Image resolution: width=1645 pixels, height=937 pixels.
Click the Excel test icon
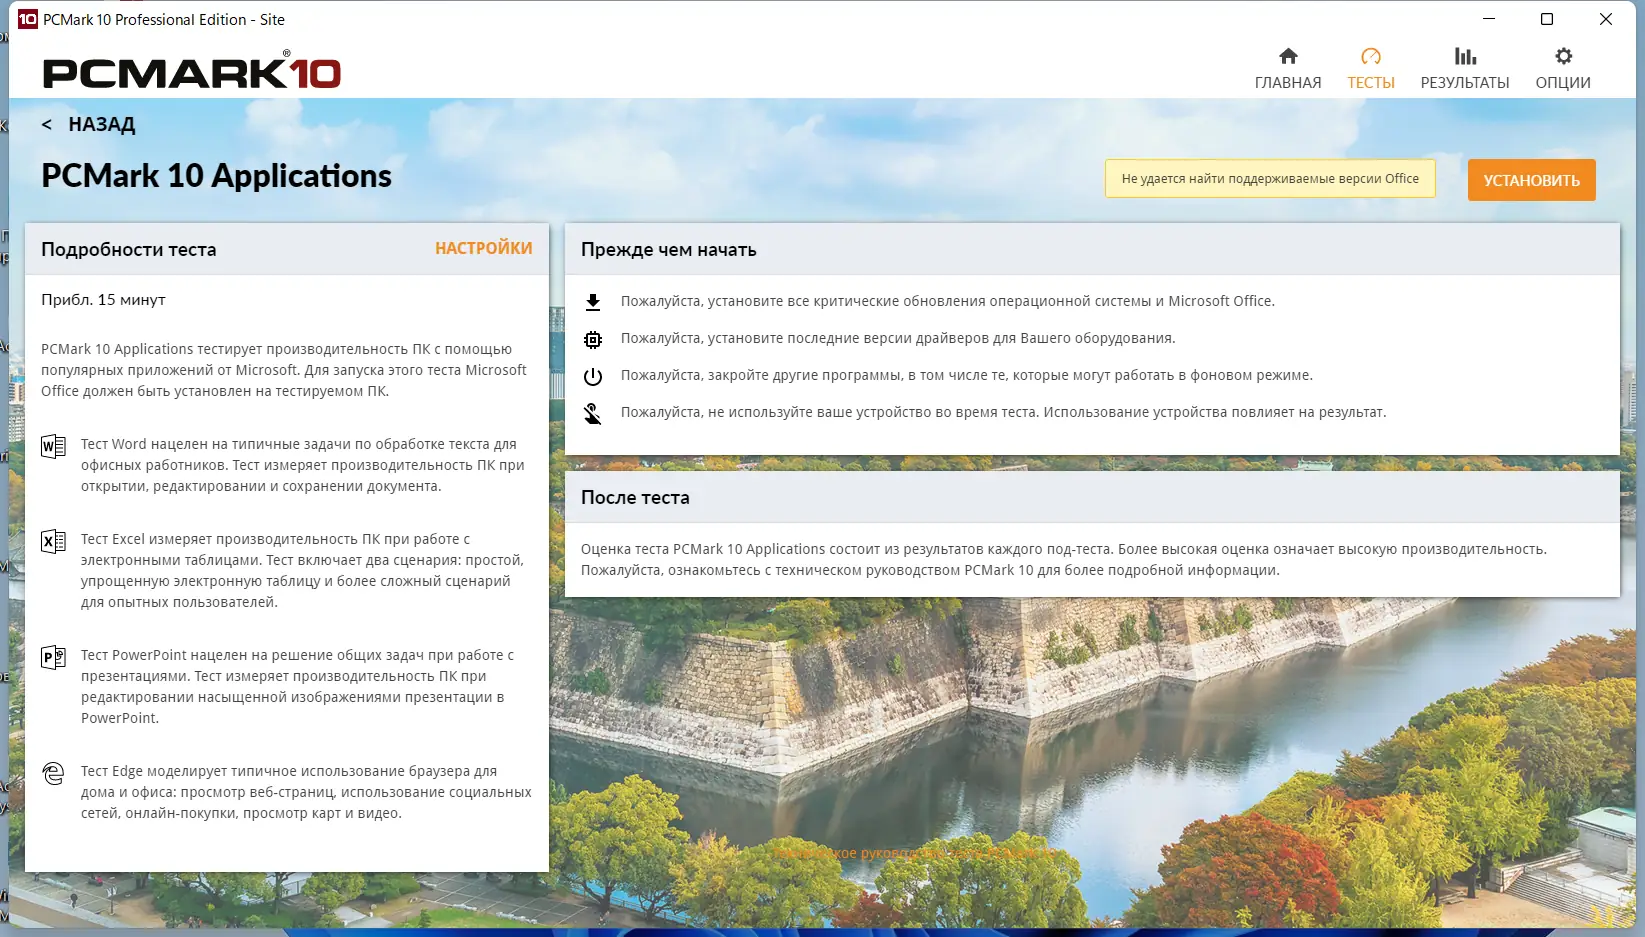click(x=53, y=541)
